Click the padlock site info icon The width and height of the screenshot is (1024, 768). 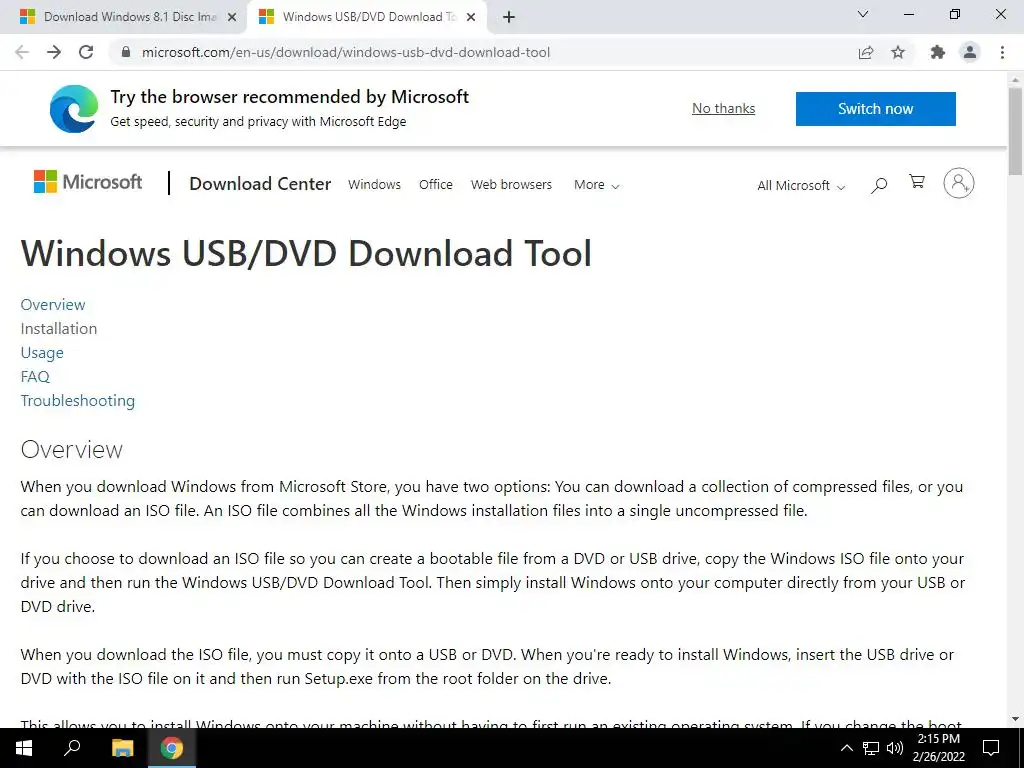126,52
